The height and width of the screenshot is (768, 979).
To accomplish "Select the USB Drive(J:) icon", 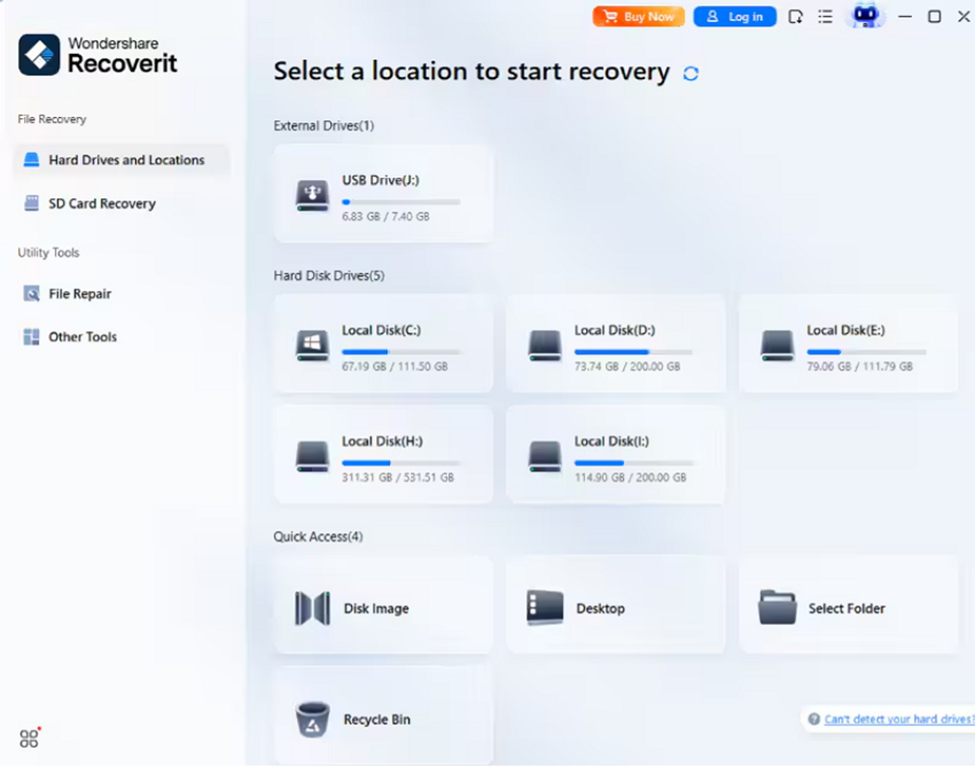I will (313, 196).
